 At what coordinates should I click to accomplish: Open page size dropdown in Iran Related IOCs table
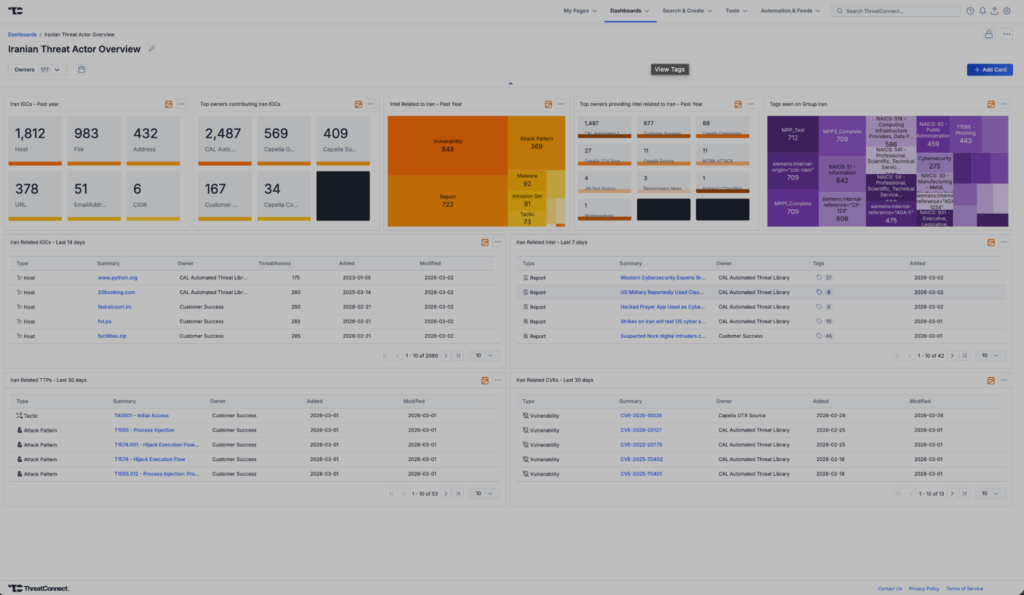[482, 355]
